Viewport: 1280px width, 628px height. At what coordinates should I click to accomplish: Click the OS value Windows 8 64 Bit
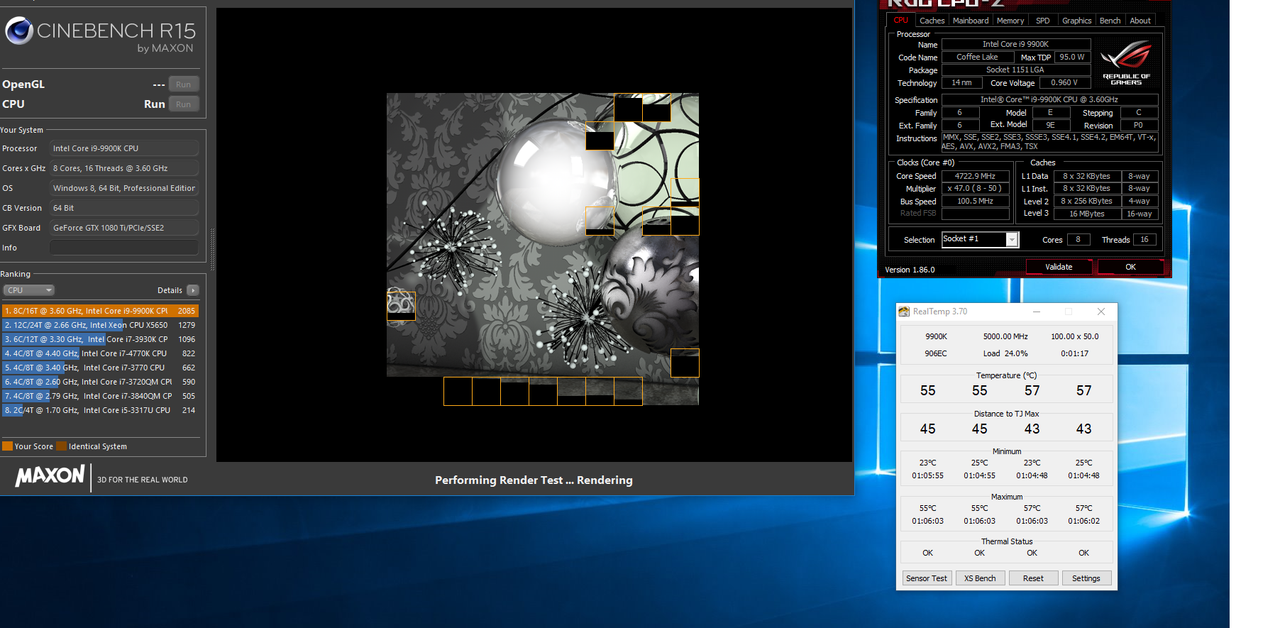coord(124,188)
